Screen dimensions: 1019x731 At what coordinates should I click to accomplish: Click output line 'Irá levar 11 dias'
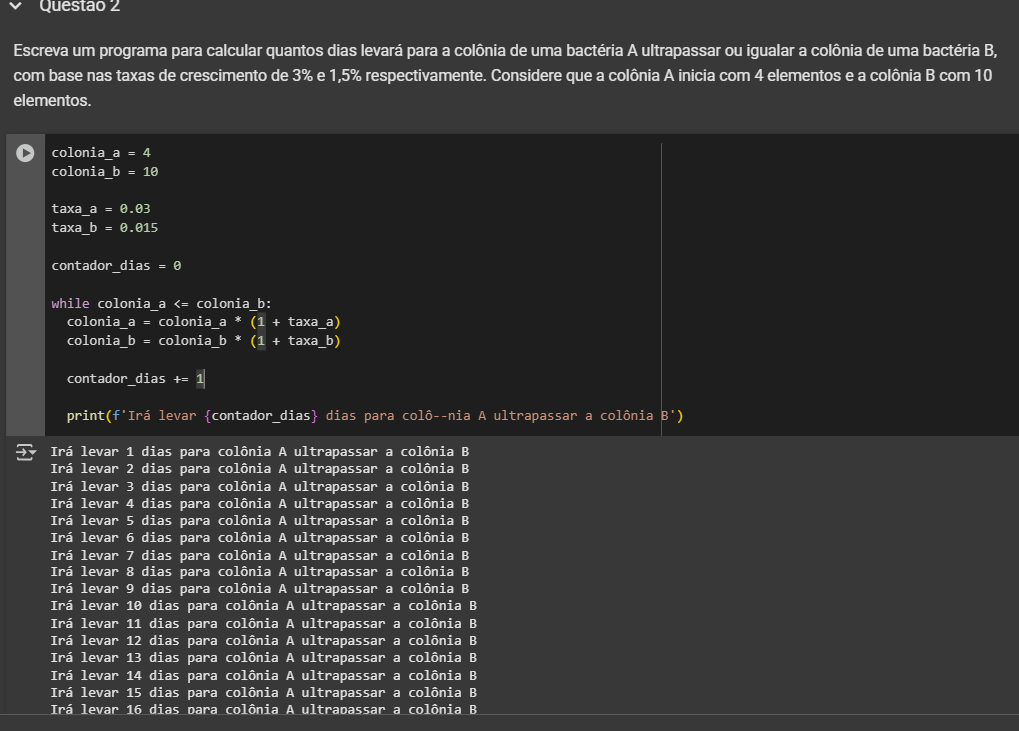[x=263, y=623]
